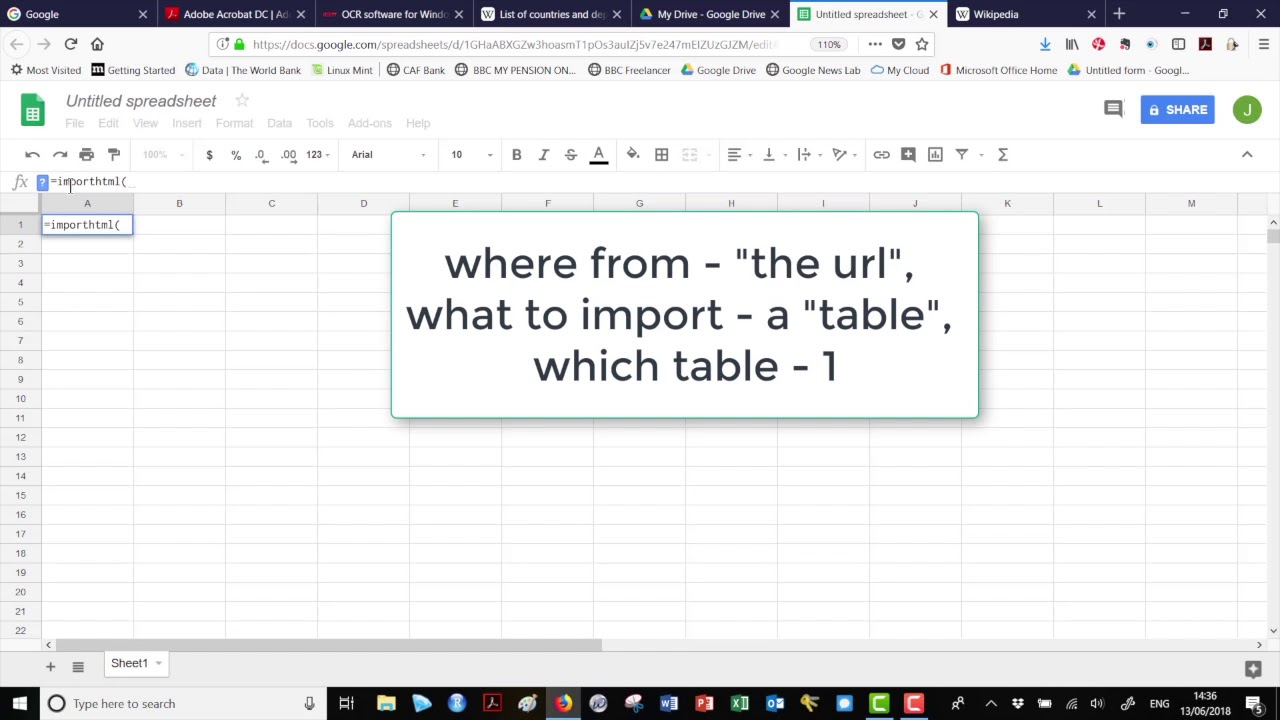1280x720 pixels.
Task: Insert chart using toolbar icon
Action: coord(935,154)
